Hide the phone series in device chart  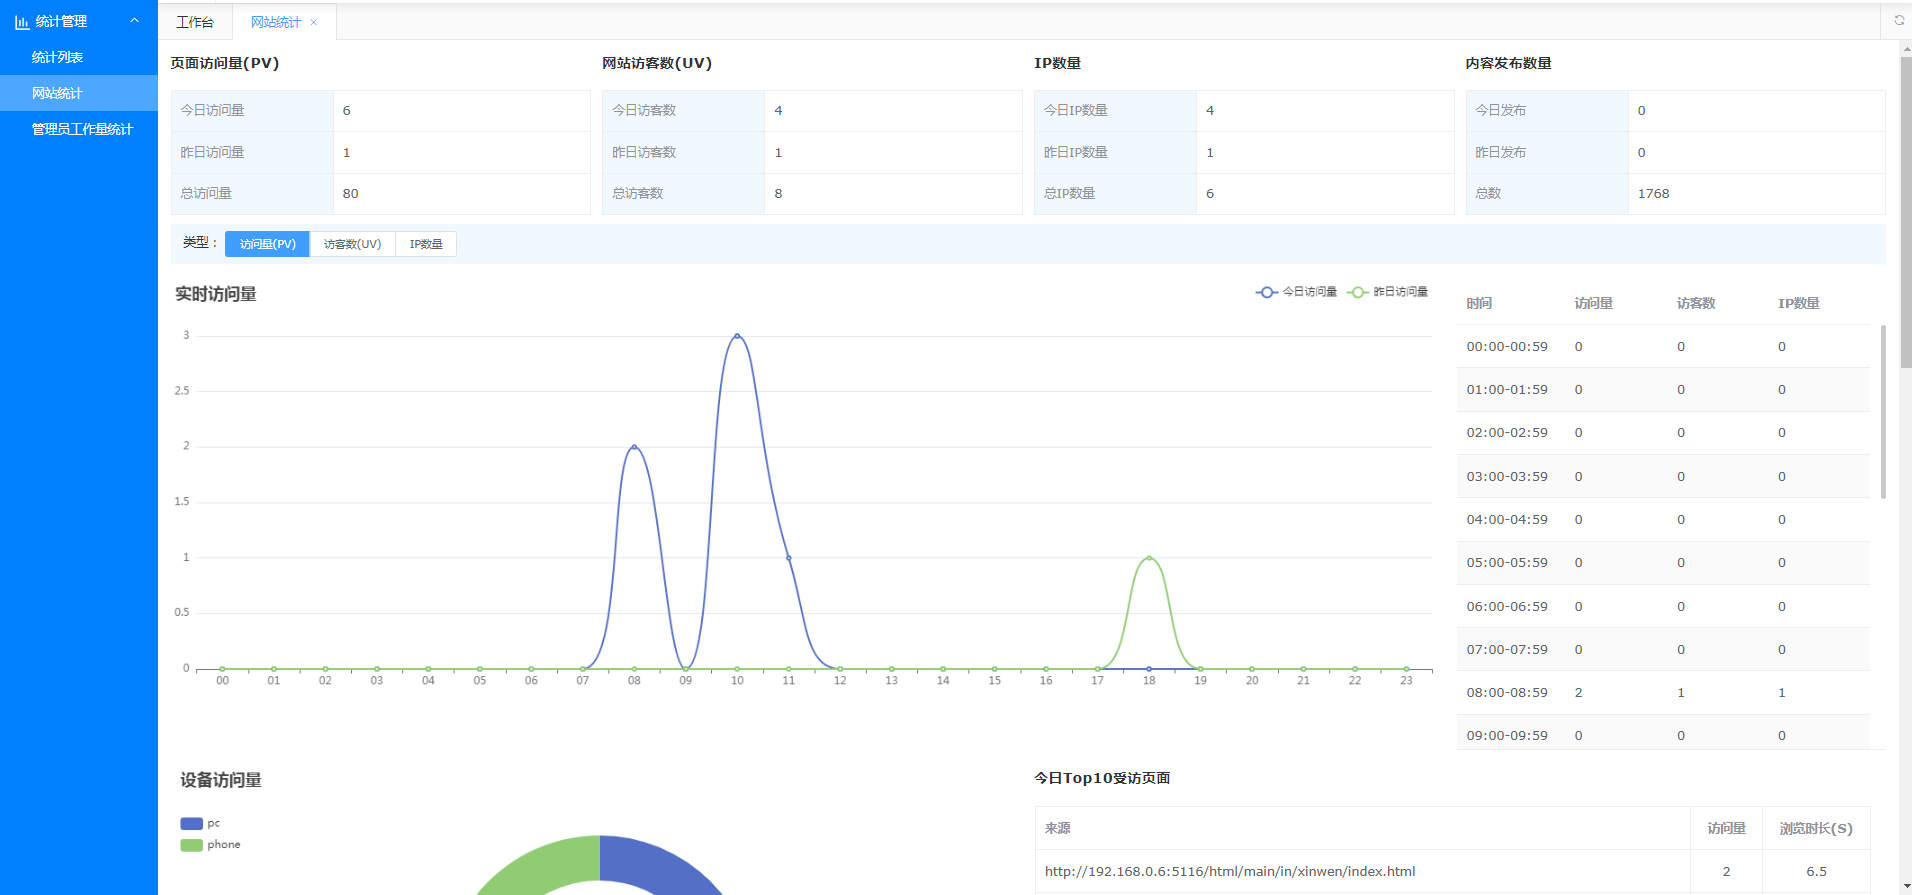pyautogui.click(x=191, y=845)
